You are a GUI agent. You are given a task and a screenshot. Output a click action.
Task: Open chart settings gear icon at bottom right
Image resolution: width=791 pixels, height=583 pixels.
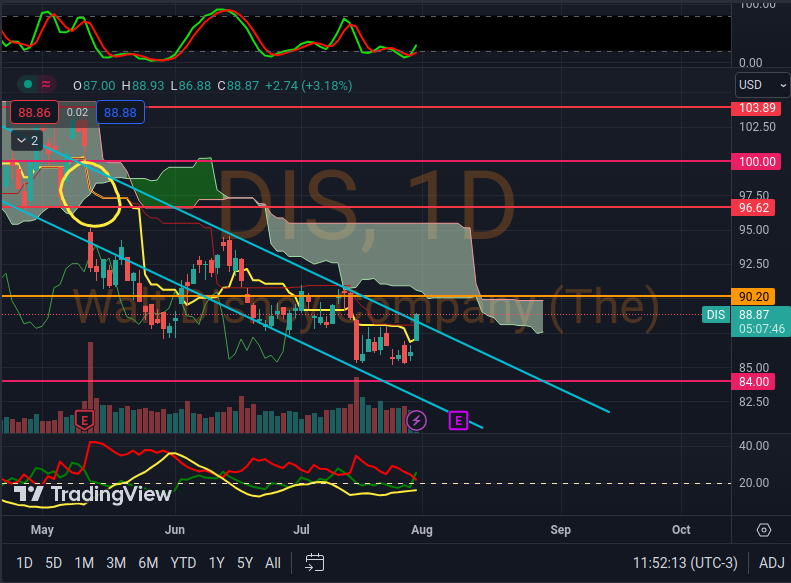coord(764,529)
